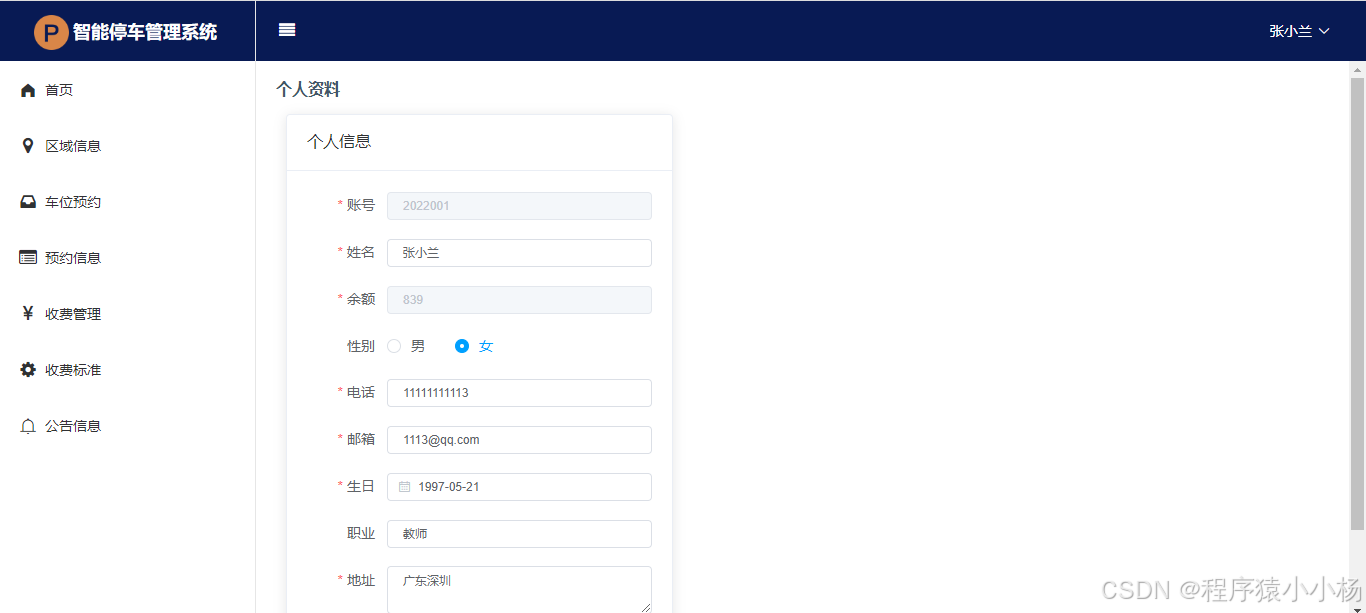Click the yen icon for 收费管理
The height and width of the screenshot is (613, 1366).
pos(28,314)
